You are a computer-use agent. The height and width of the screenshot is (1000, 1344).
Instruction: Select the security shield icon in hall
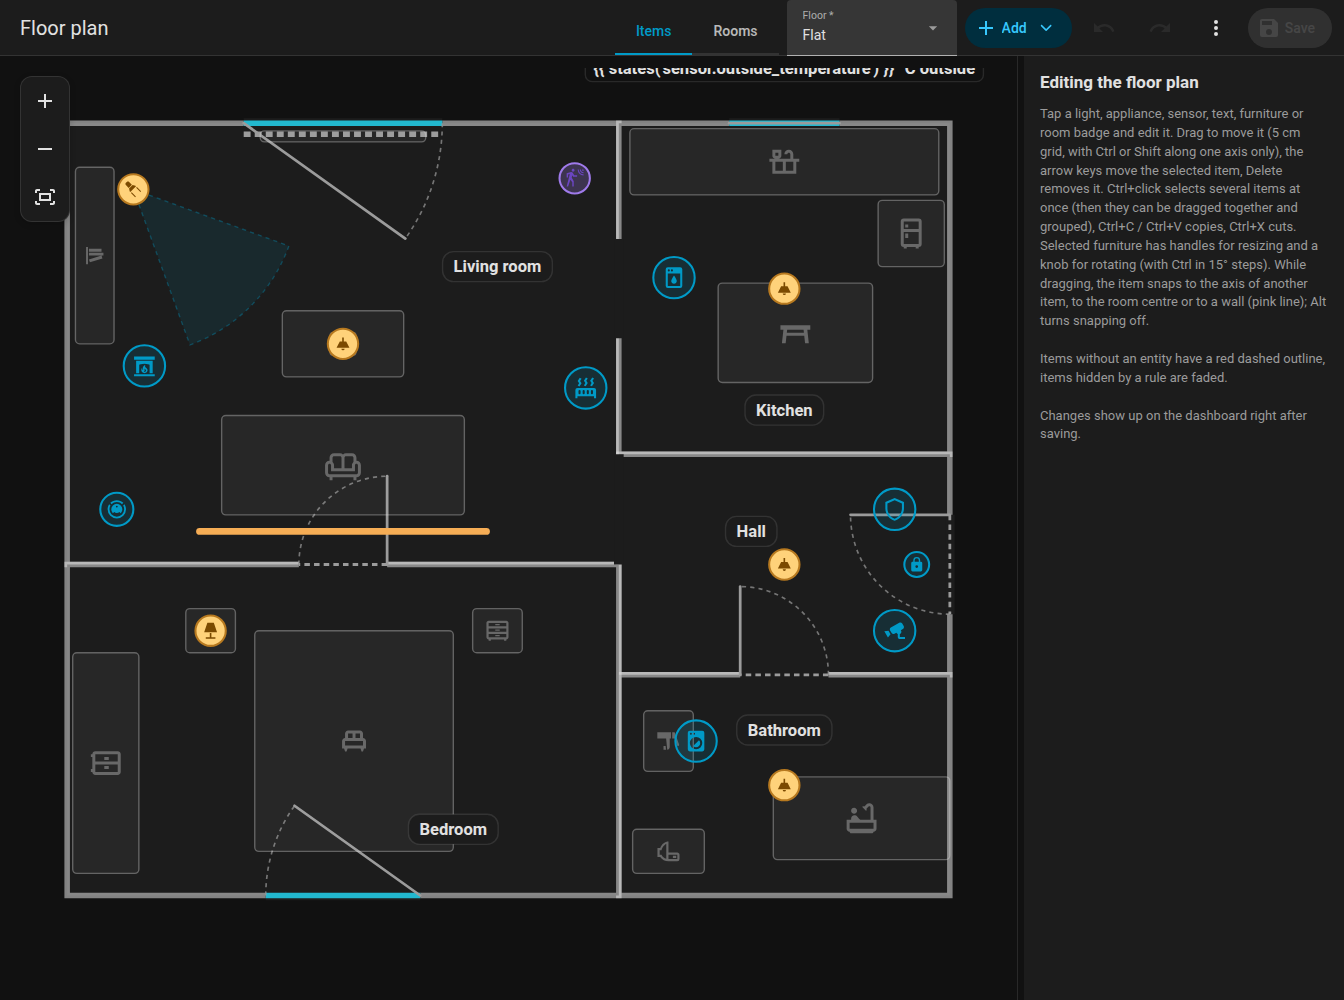tap(895, 510)
